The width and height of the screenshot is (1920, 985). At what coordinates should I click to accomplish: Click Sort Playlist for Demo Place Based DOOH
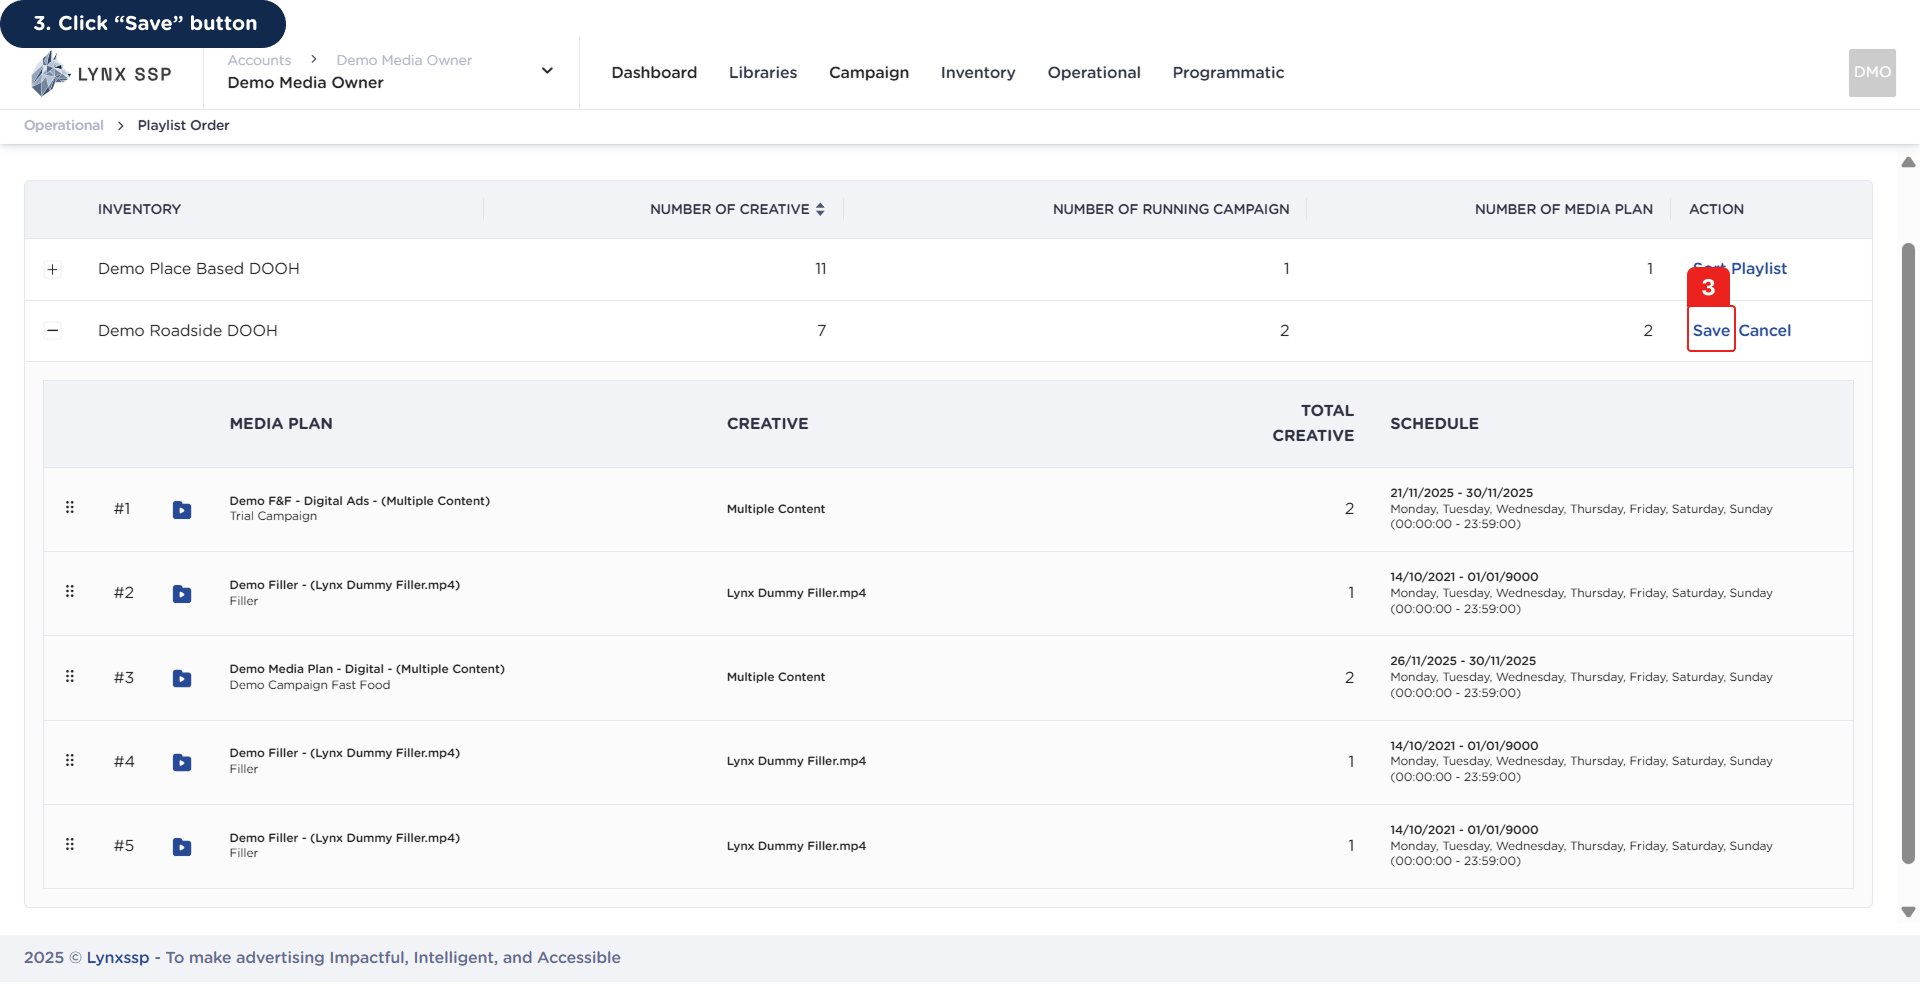coord(1740,268)
